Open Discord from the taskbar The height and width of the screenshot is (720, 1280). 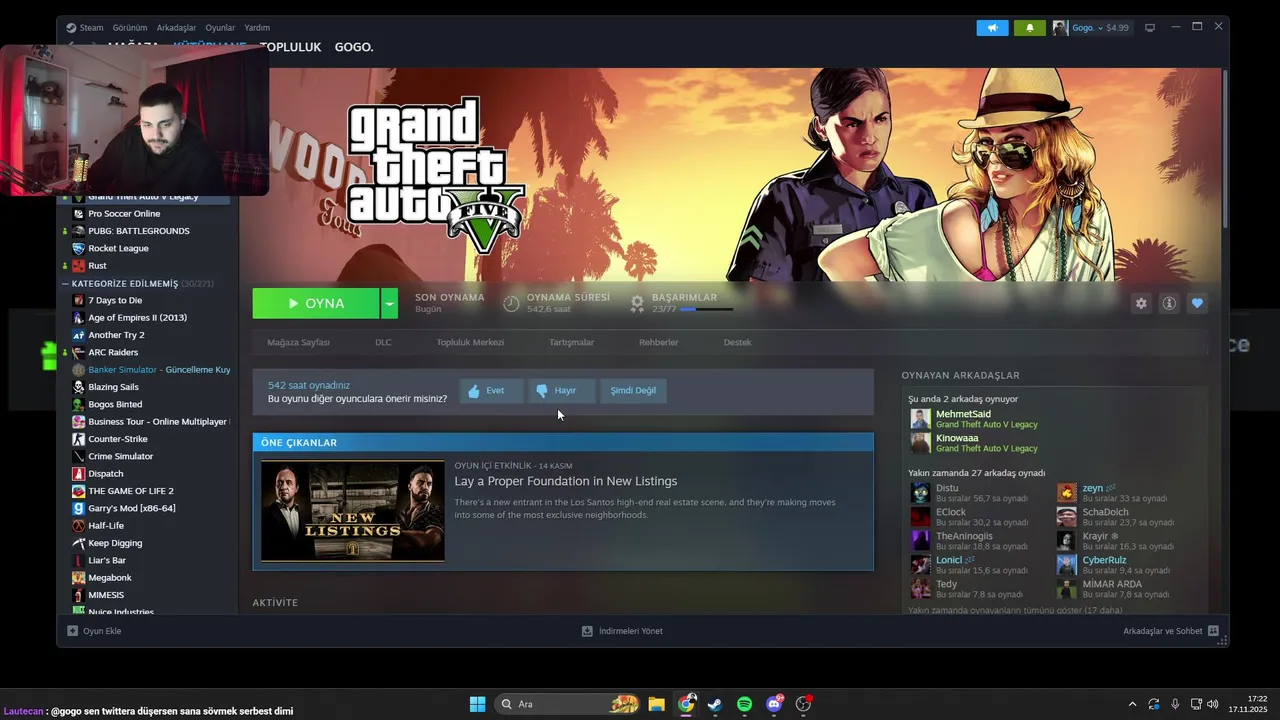(x=774, y=704)
